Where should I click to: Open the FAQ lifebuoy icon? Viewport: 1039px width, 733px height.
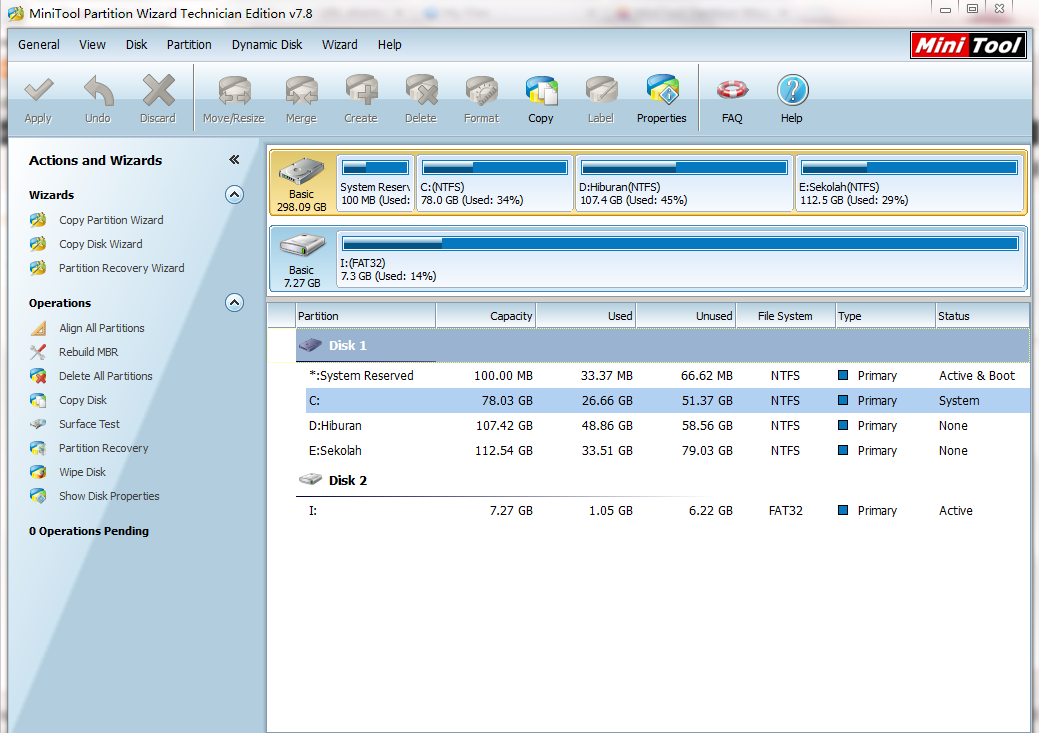(x=732, y=90)
